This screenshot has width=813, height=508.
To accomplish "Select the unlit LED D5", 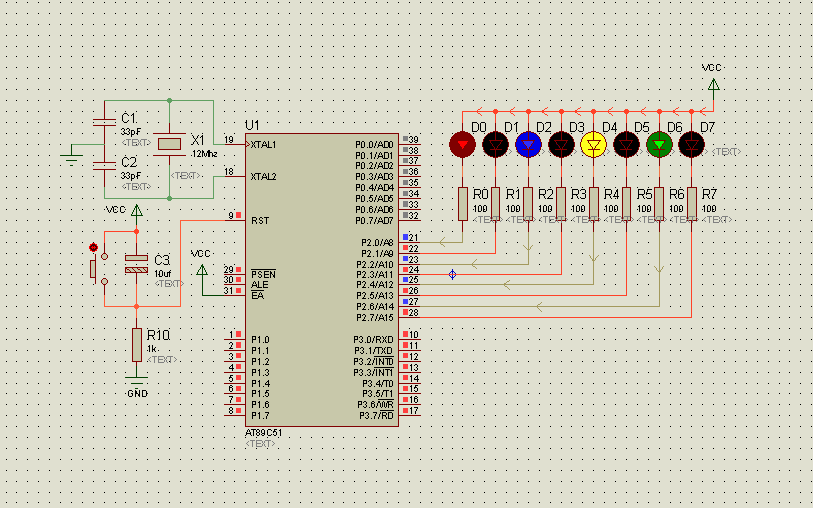I will coord(626,145).
